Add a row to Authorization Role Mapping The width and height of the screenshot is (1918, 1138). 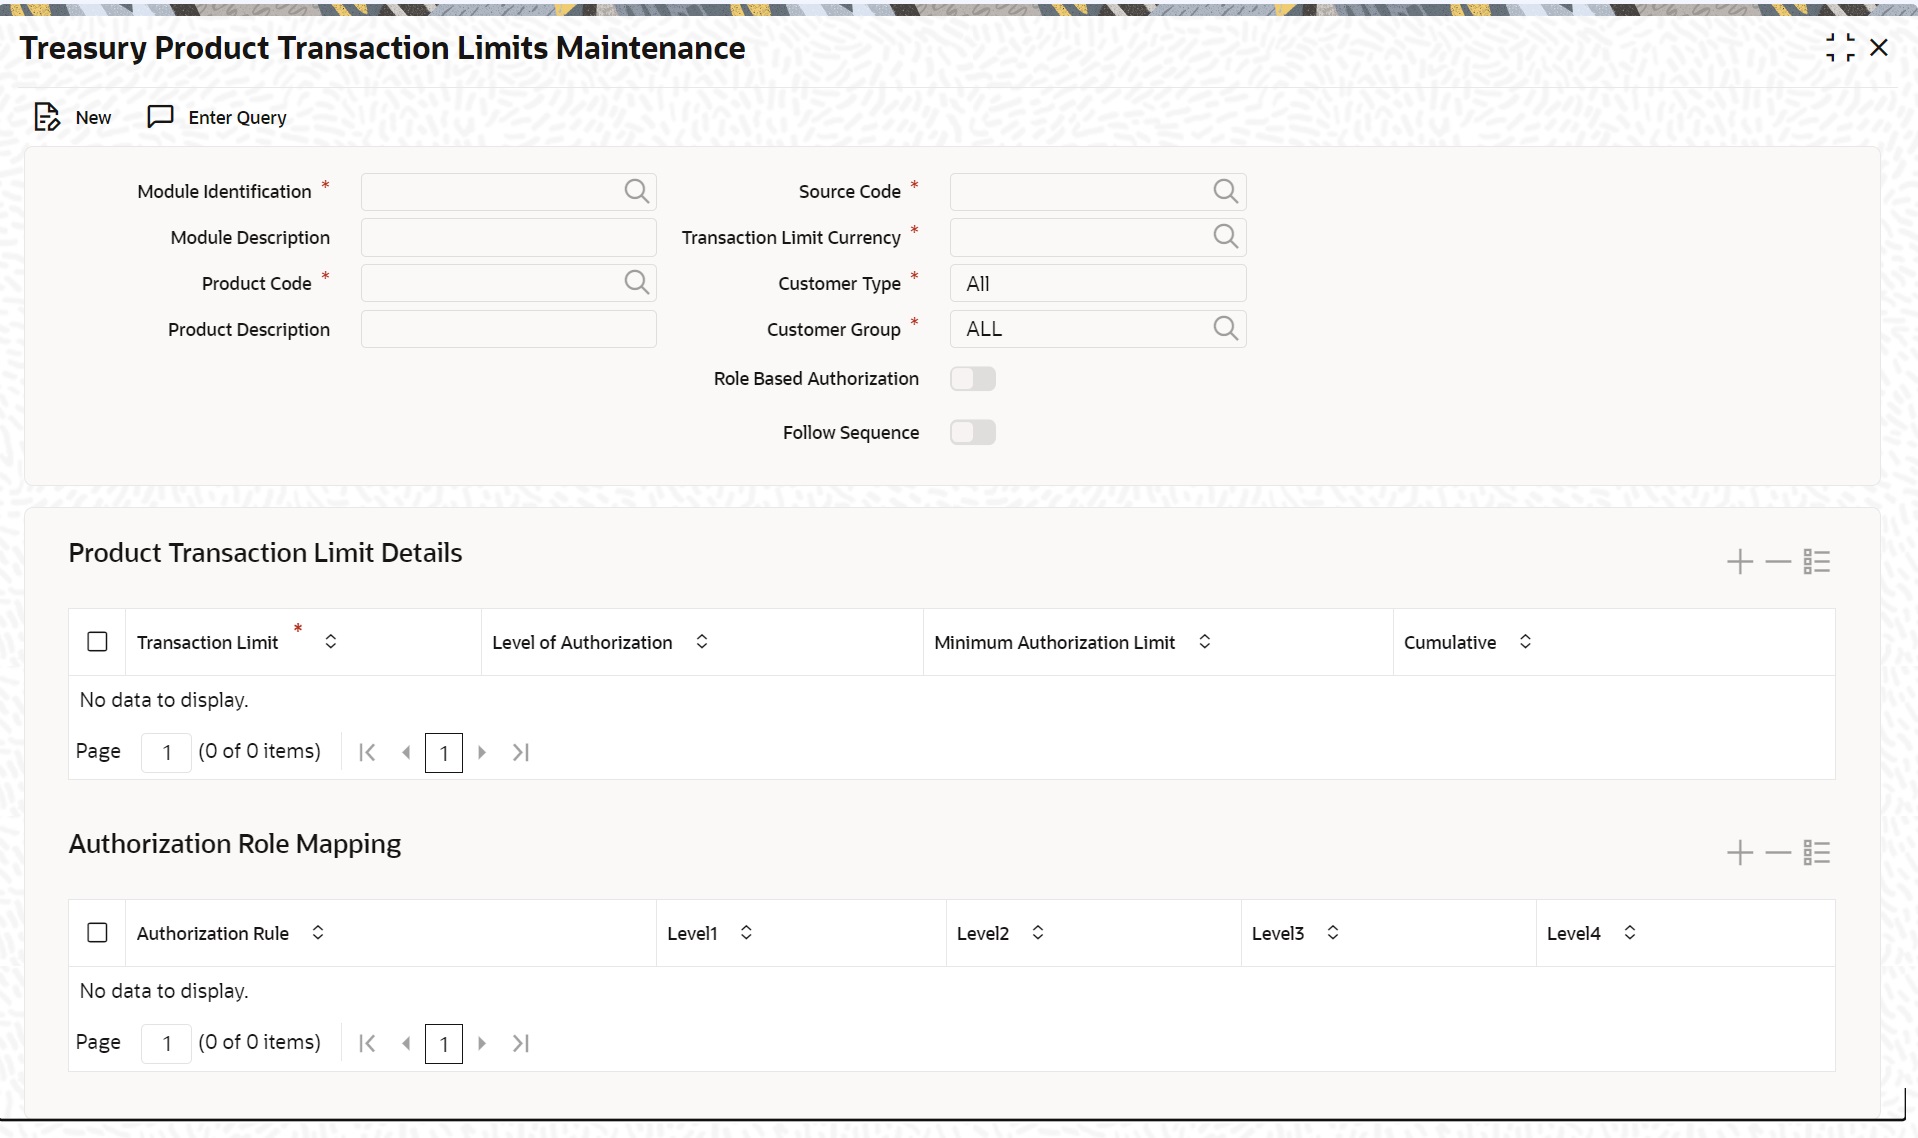pyautogui.click(x=1738, y=852)
